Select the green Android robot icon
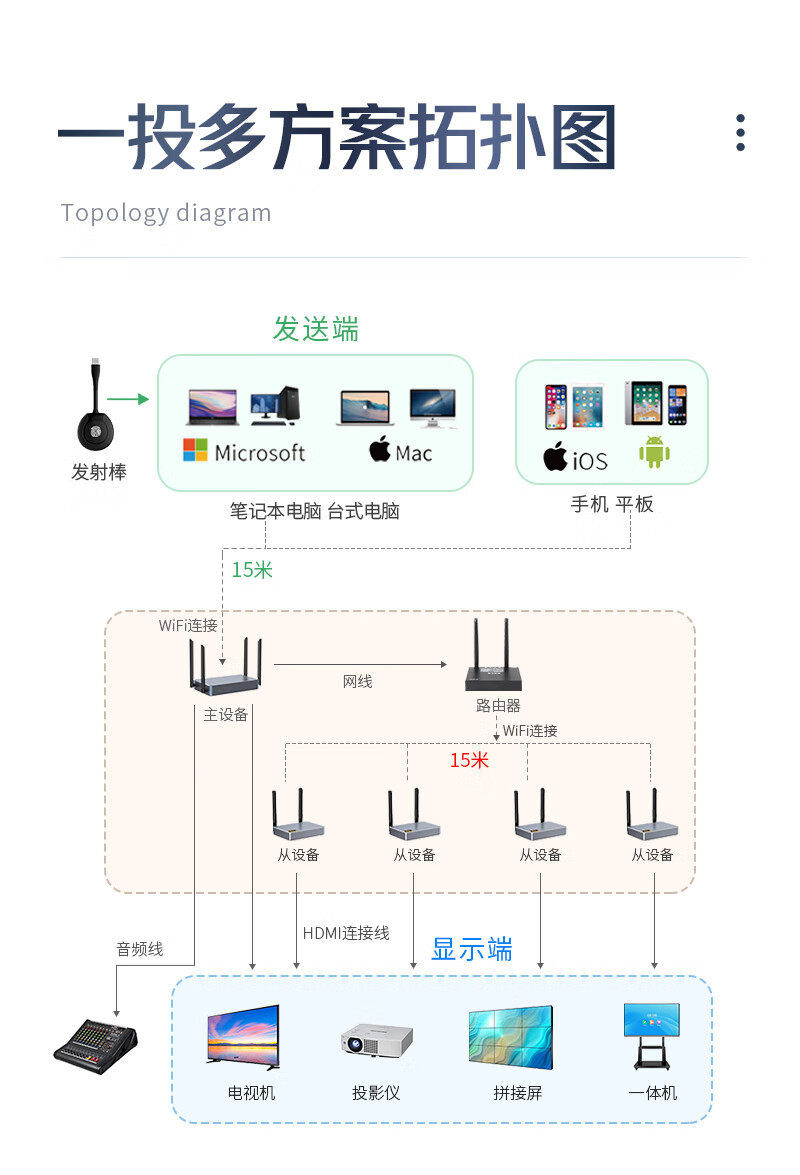The height and width of the screenshot is (1175, 800). coord(654,453)
